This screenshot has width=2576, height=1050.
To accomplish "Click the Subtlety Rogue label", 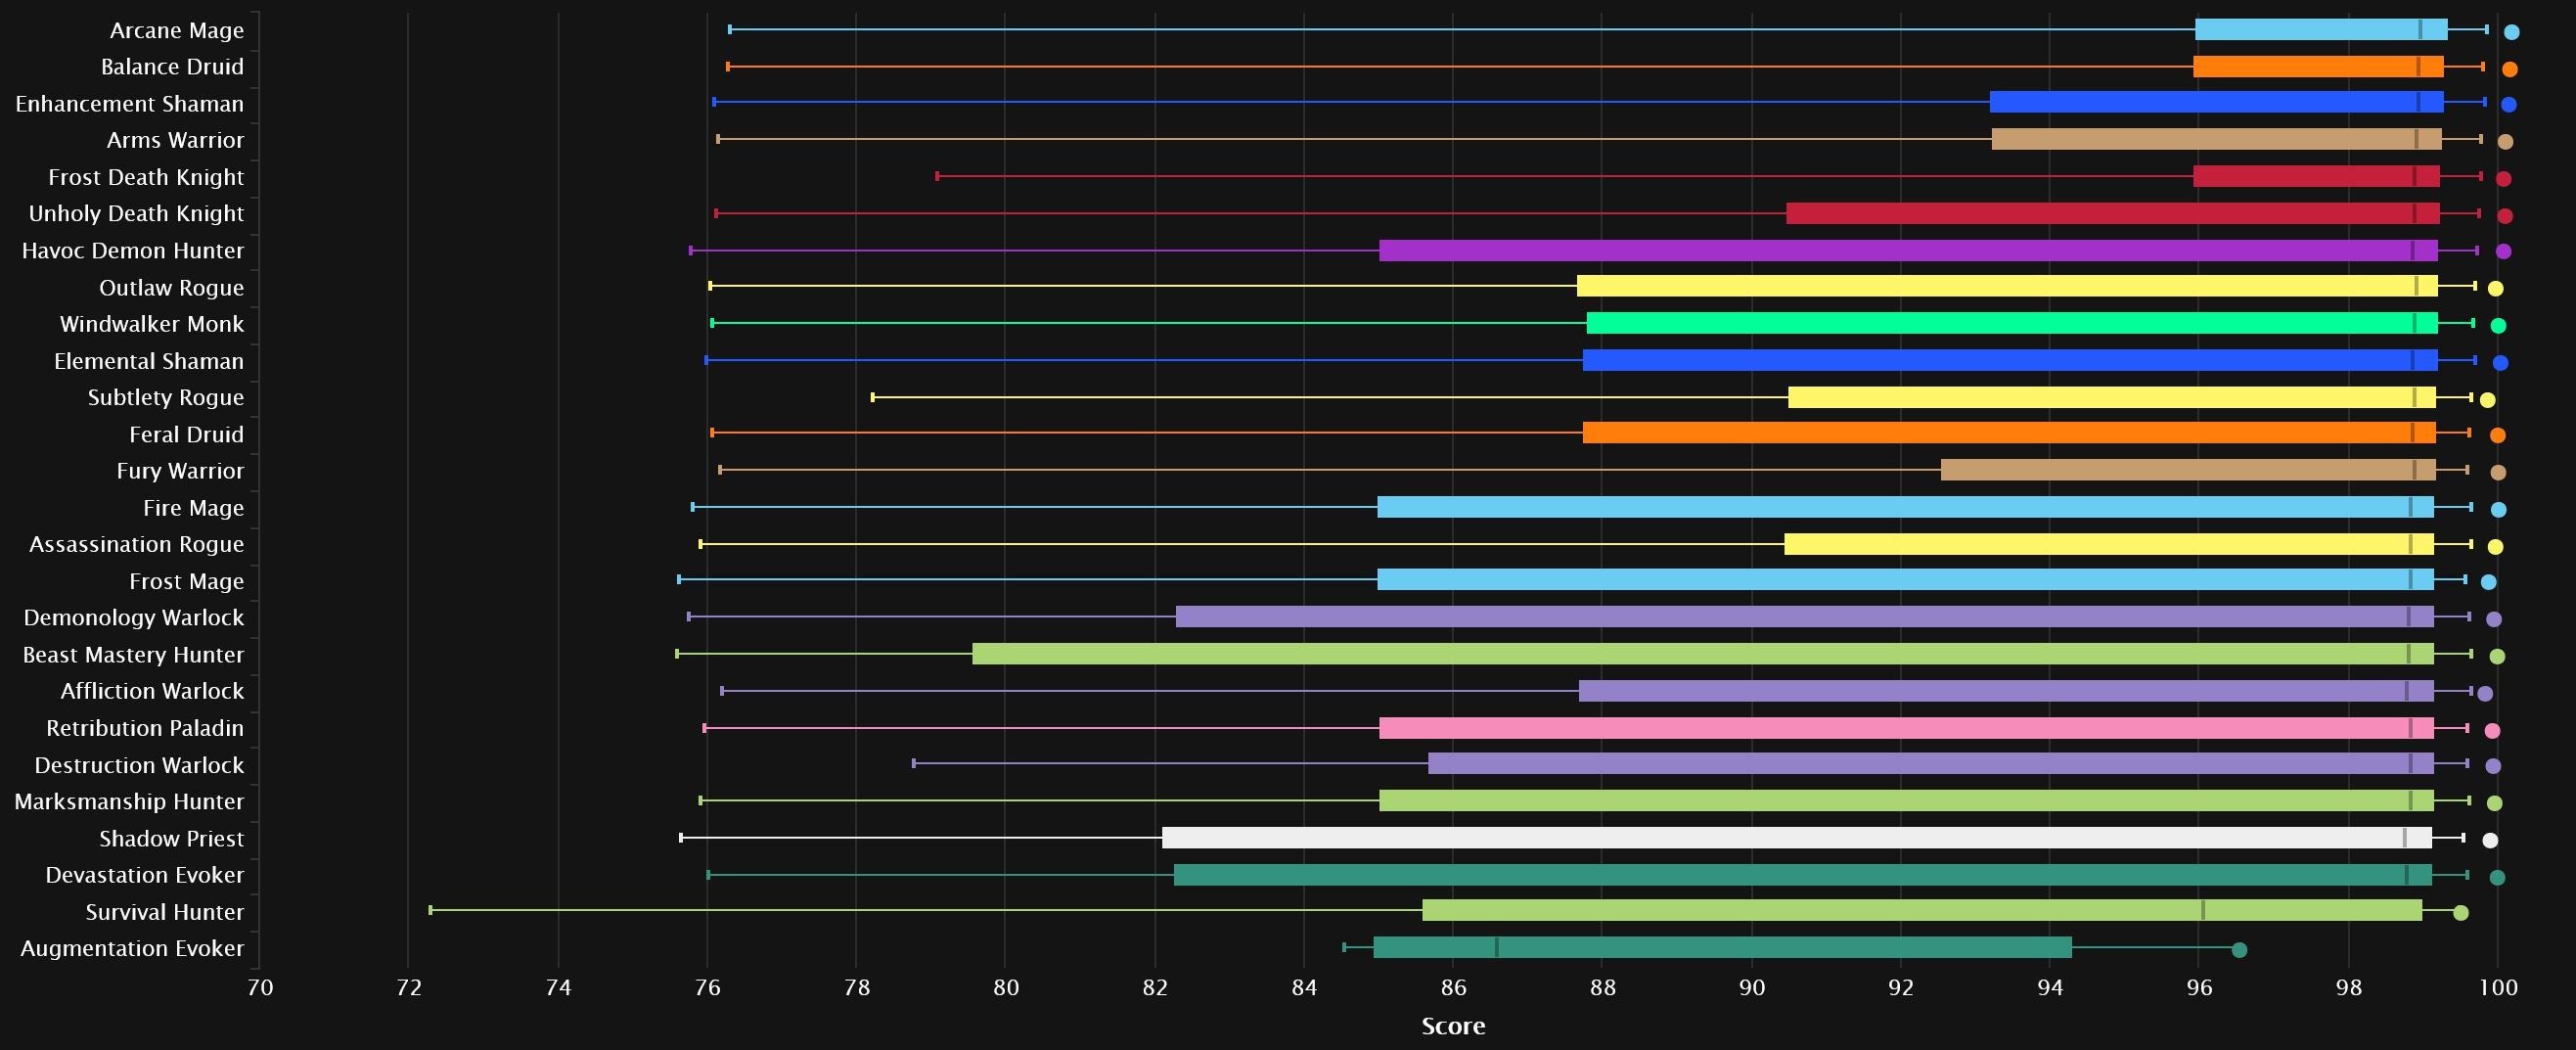I will pos(166,397).
